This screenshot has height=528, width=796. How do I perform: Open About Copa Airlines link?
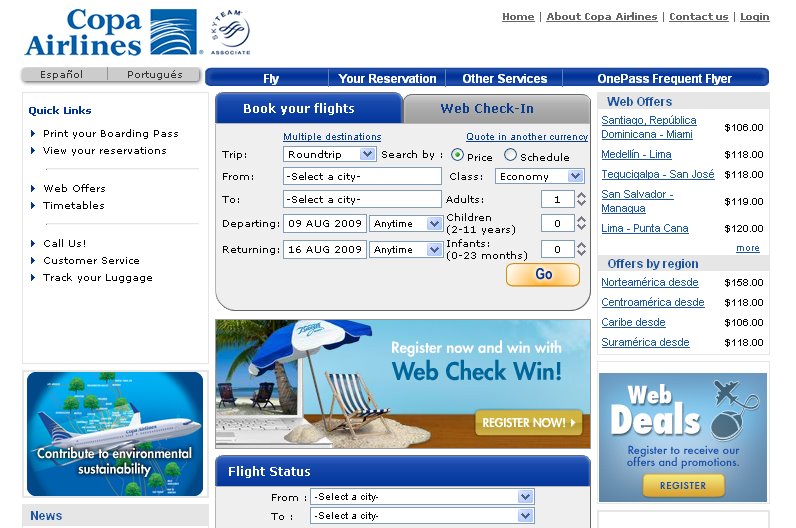[x=602, y=16]
